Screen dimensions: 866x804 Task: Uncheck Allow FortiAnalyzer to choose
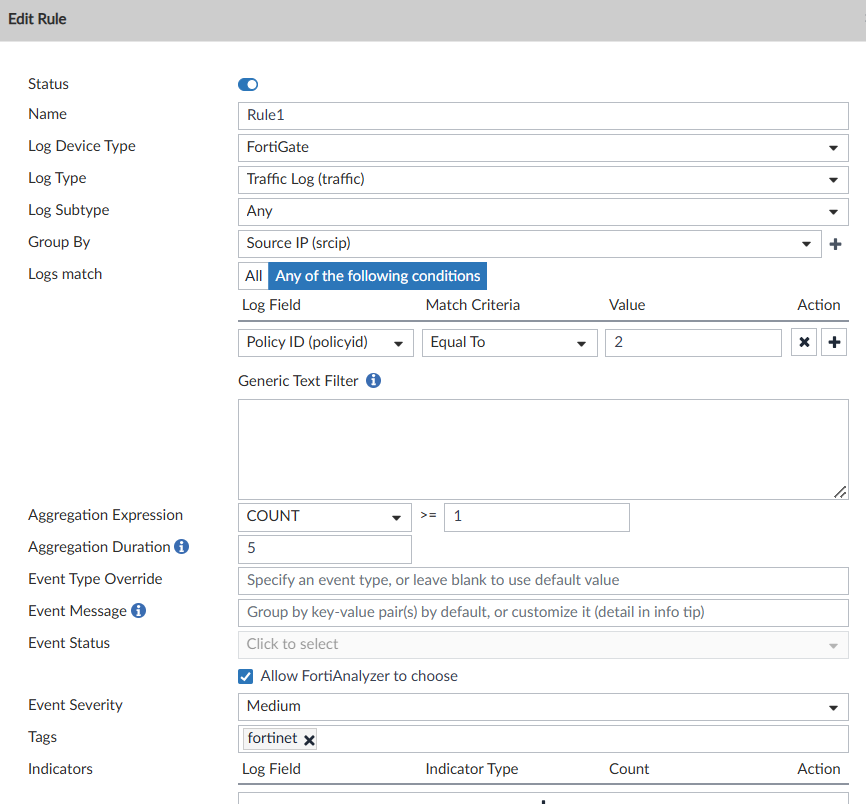[246, 677]
